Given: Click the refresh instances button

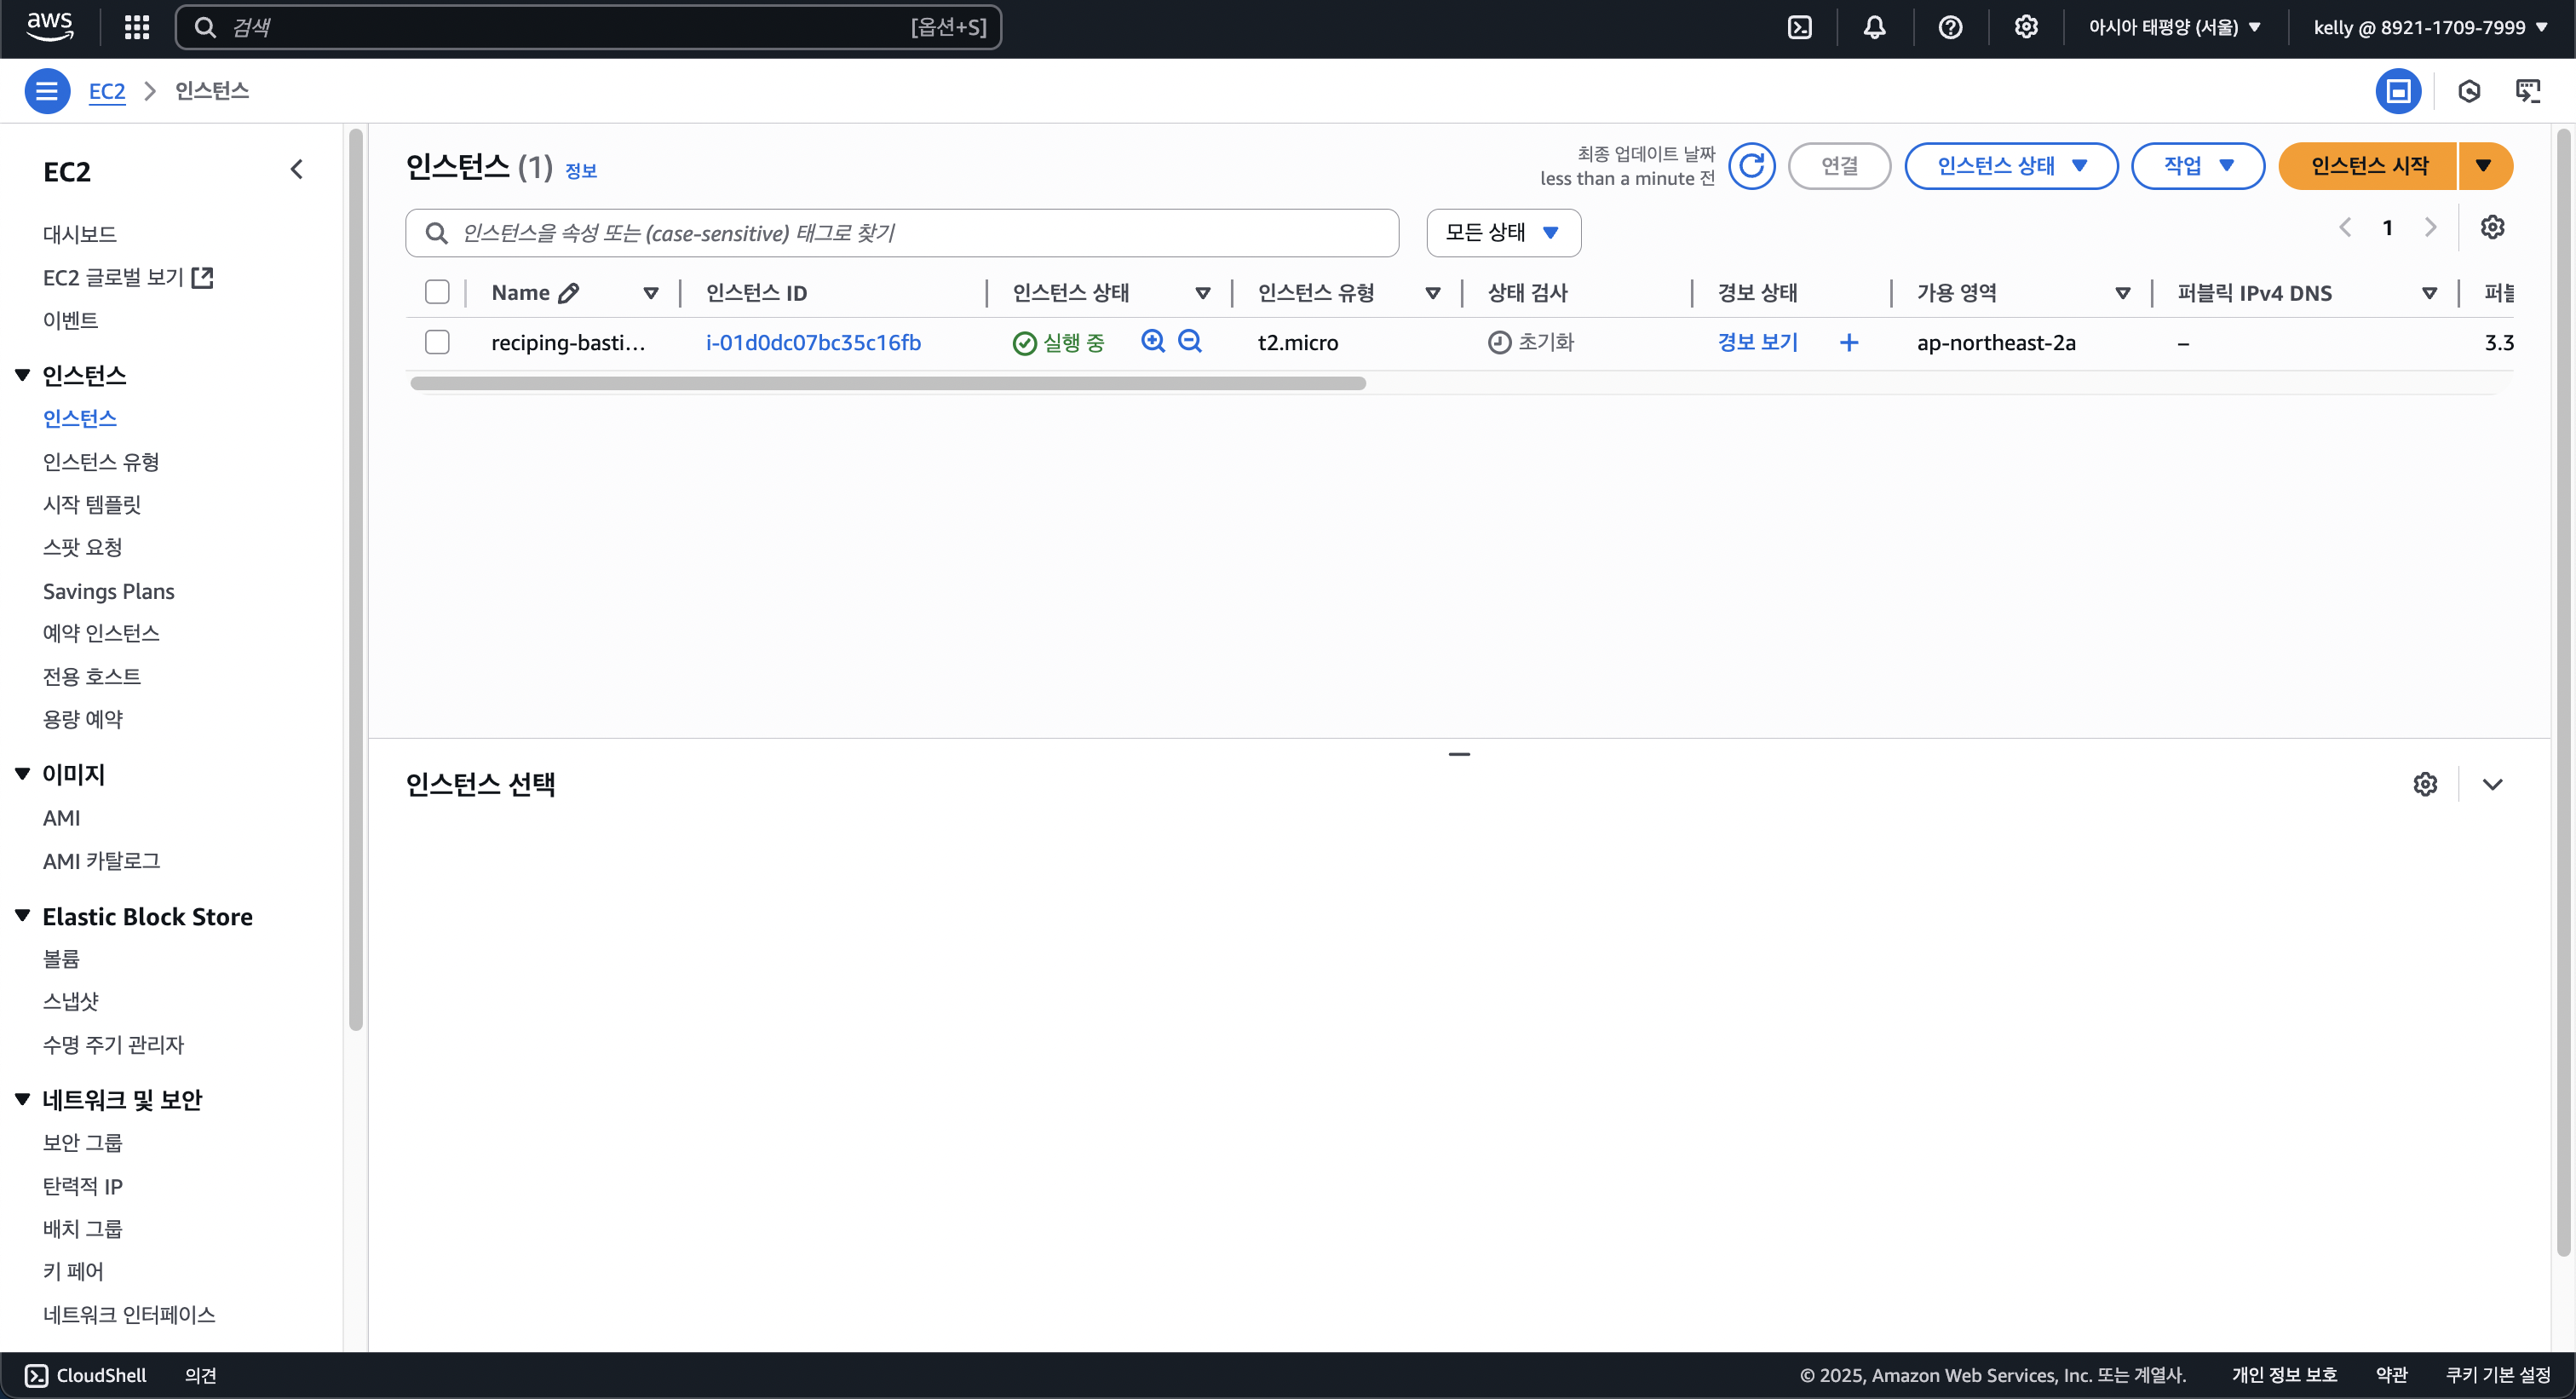Looking at the screenshot, I should tap(1751, 166).
